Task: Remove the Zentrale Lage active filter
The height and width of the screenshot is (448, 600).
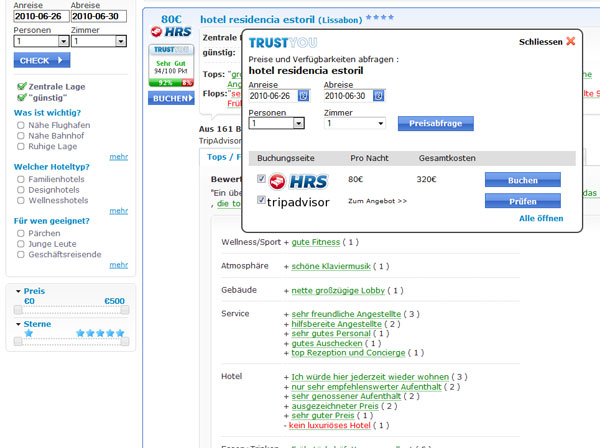Action: coord(22,86)
